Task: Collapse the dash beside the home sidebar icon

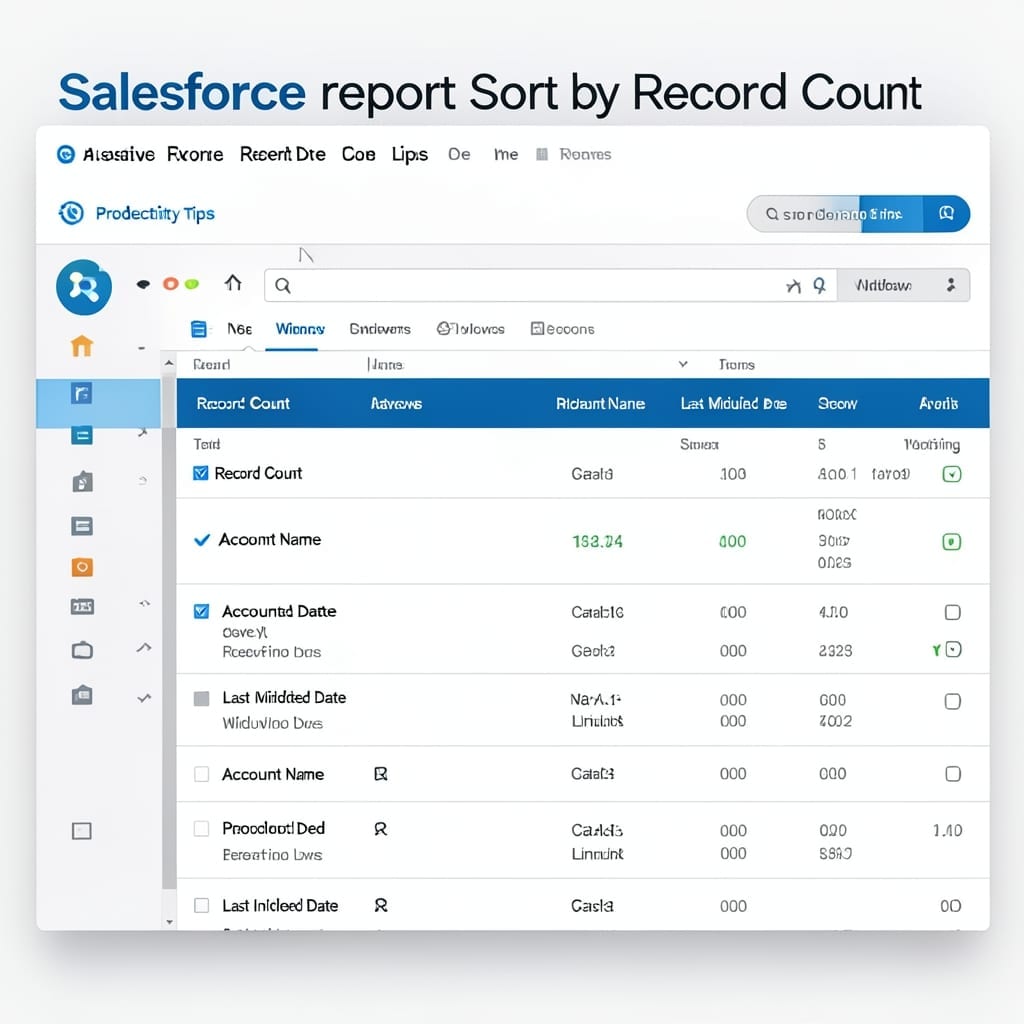Action: [x=142, y=348]
